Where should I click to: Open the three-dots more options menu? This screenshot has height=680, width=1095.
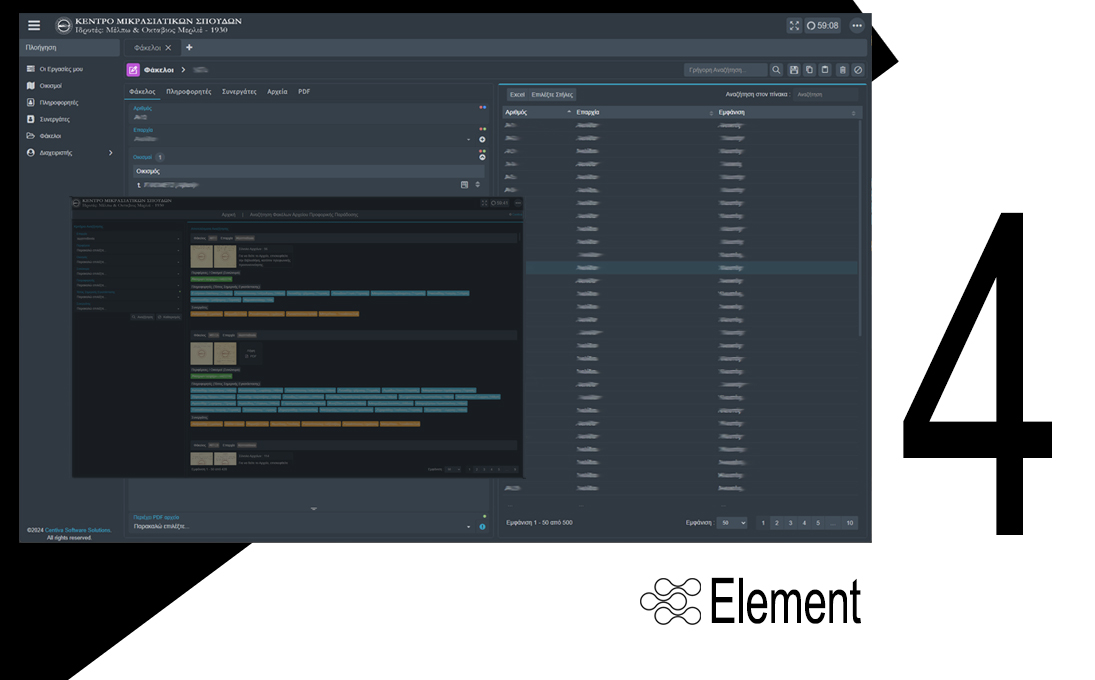point(857,25)
